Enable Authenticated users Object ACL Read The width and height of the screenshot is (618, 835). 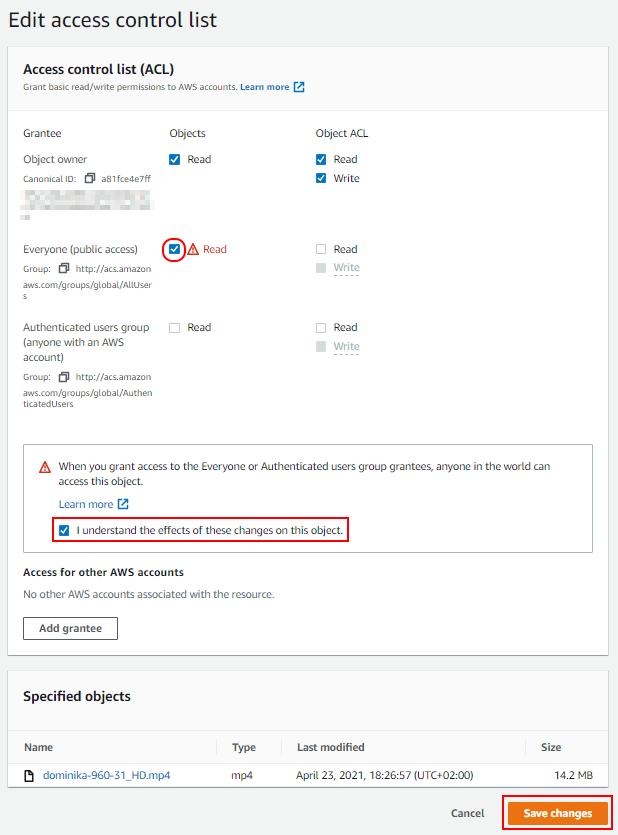321,328
